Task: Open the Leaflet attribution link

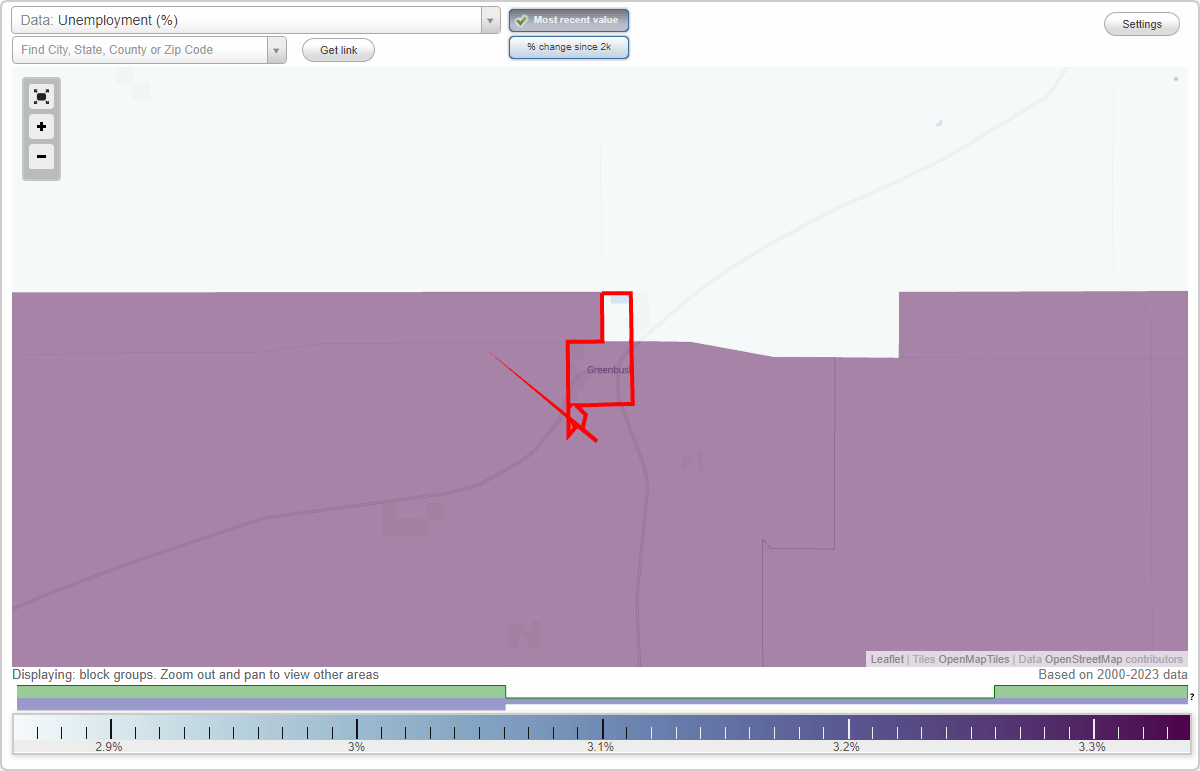Action: [887, 659]
